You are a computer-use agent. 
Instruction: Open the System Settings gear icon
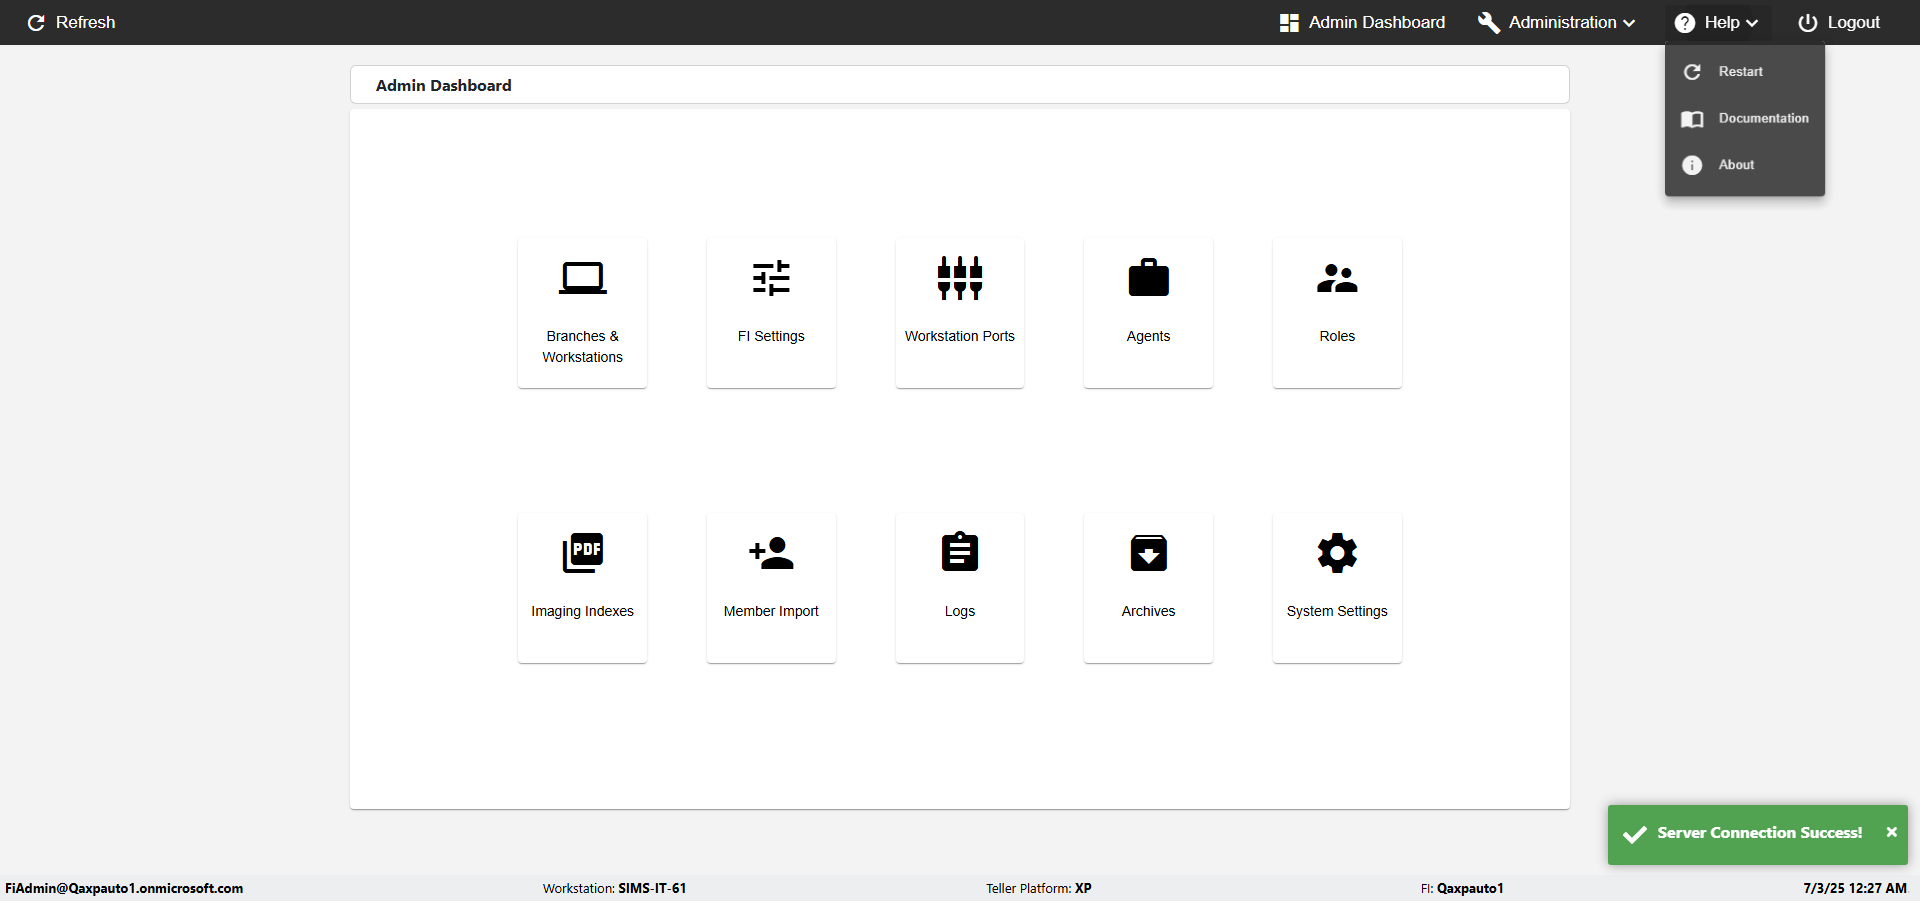click(x=1337, y=553)
